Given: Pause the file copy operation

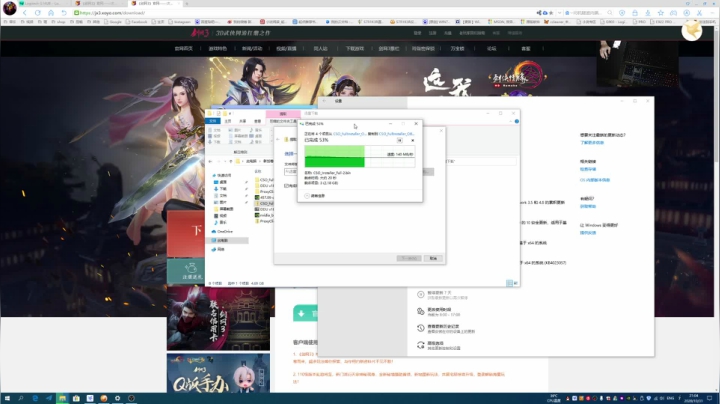Looking at the screenshot, I should pyautogui.click(x=399, y=140).
